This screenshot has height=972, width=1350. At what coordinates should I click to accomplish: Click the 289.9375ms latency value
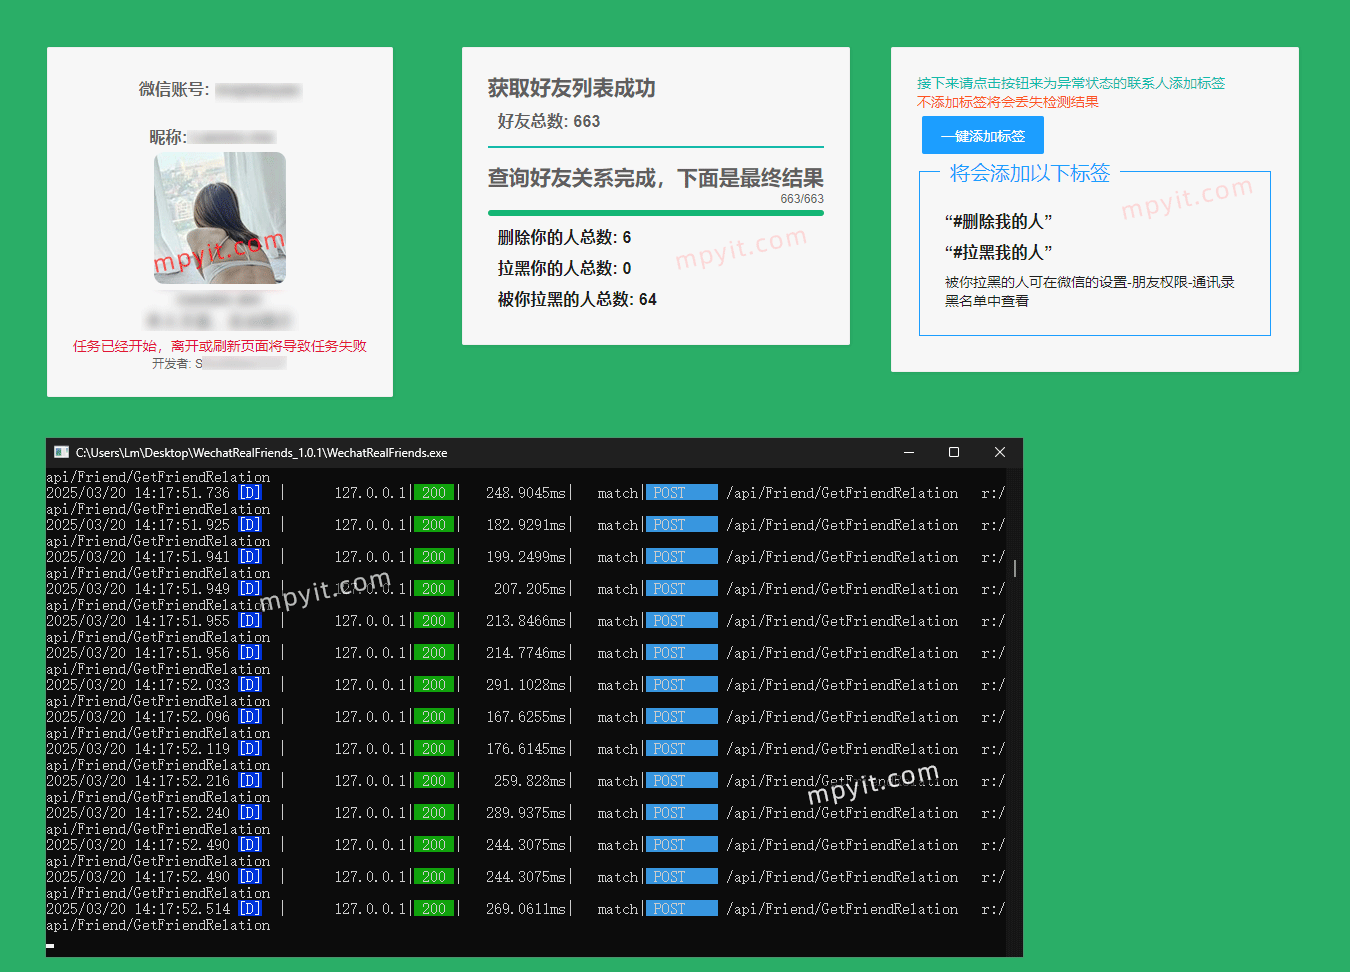tap(526, 813)
